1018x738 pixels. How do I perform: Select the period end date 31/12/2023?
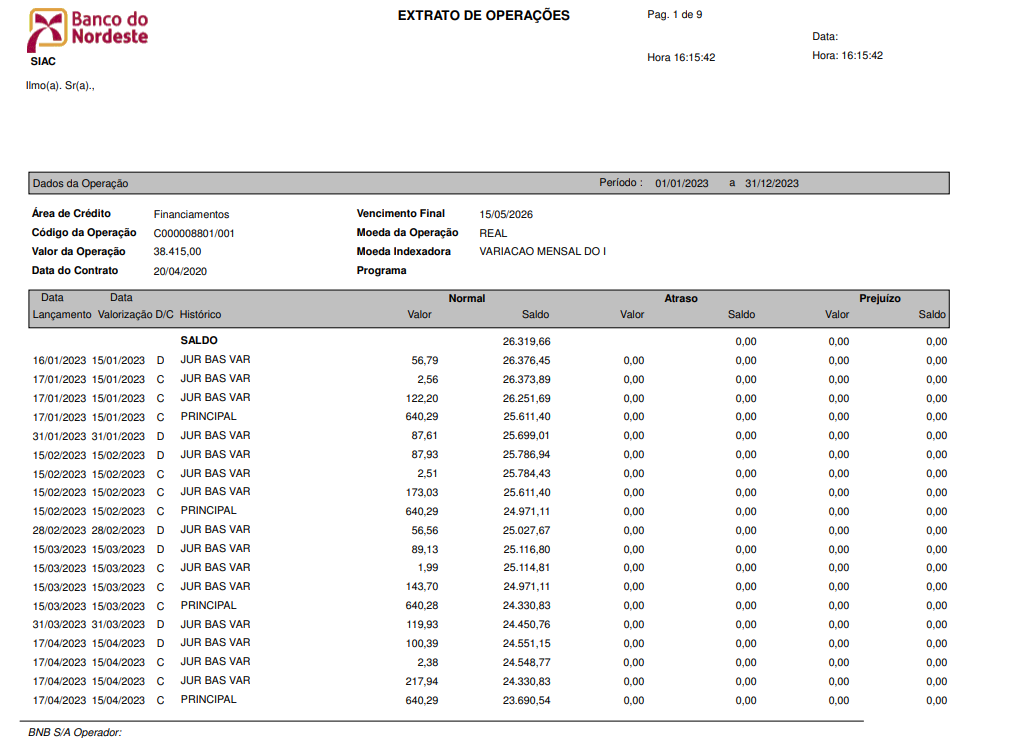pos(772,184)
